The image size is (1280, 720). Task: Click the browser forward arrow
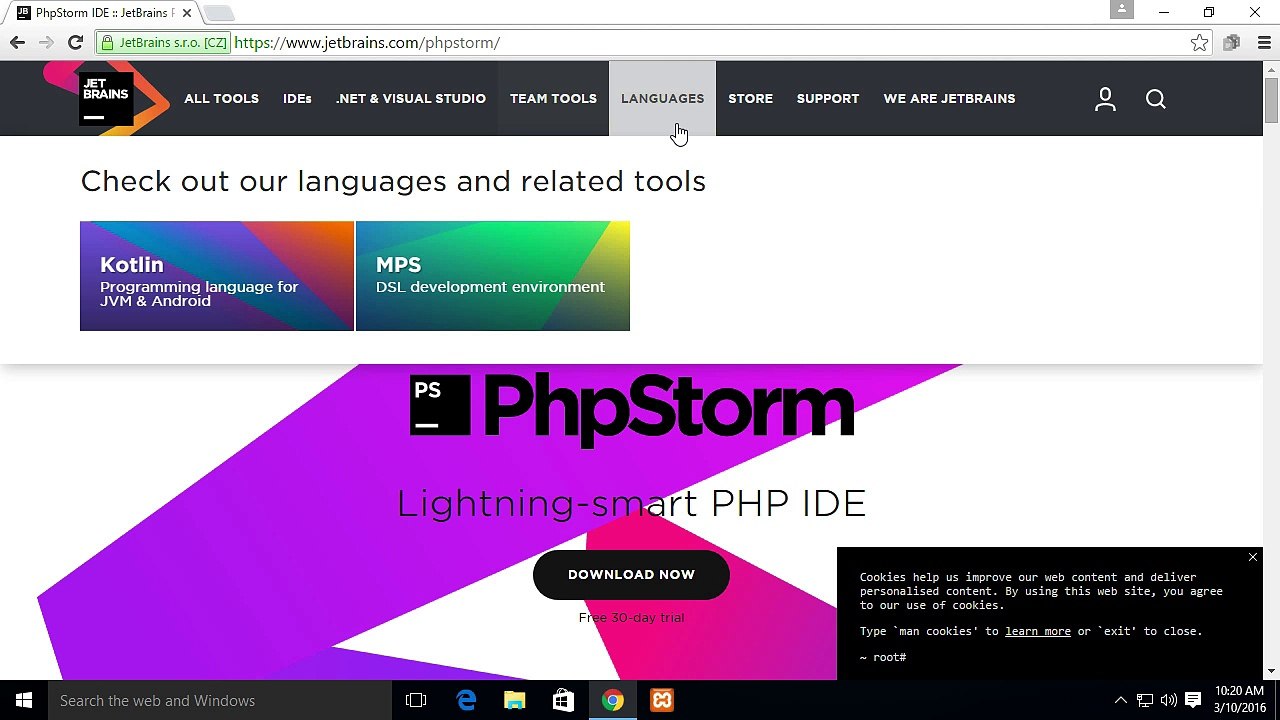[46, 42]
